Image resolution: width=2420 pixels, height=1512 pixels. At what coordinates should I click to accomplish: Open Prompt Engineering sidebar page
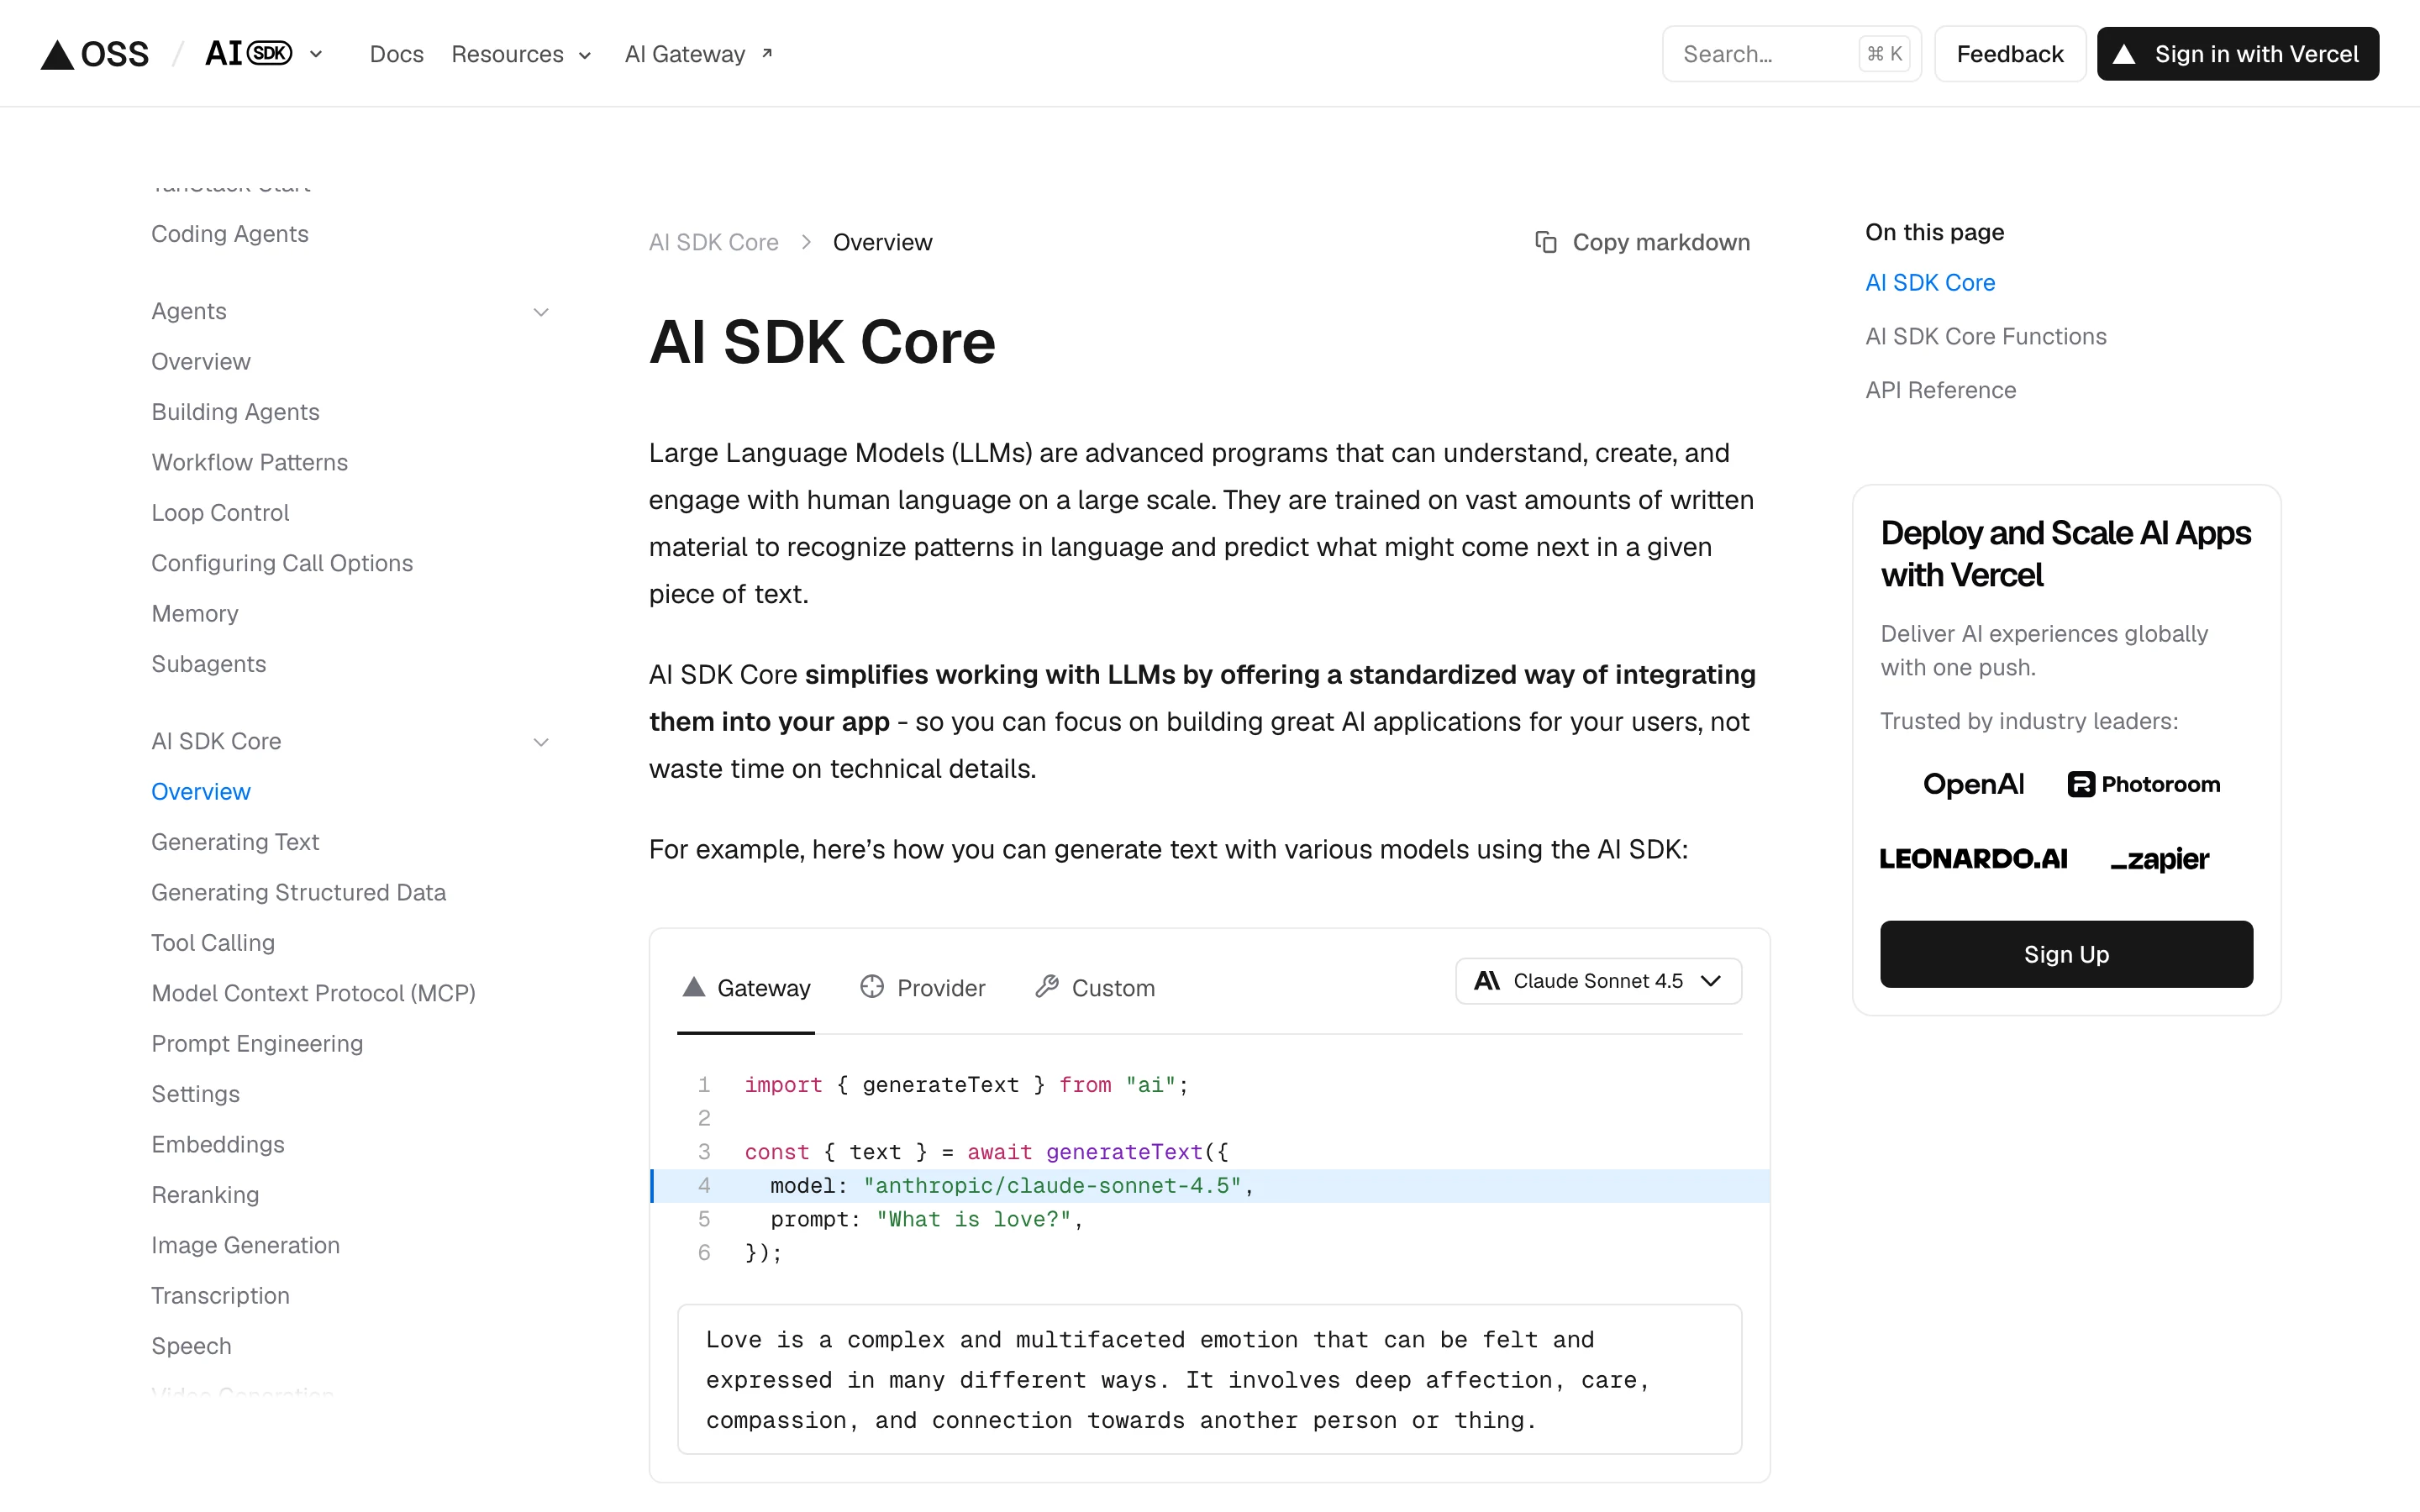(257, 1044)
